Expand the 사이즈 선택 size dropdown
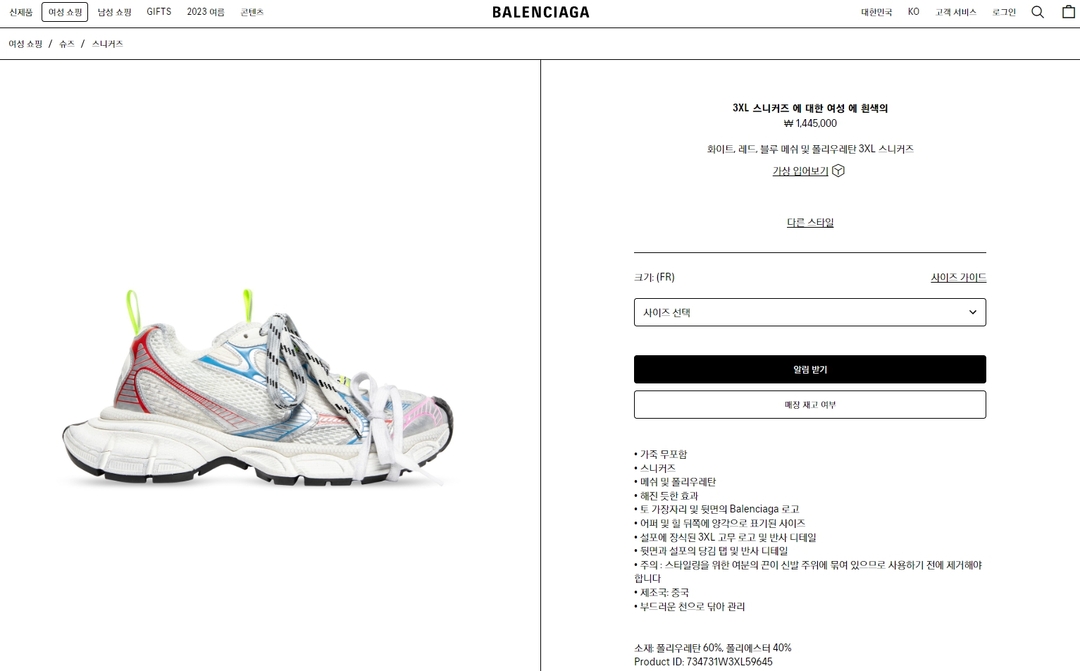 (x=810, y=312)
